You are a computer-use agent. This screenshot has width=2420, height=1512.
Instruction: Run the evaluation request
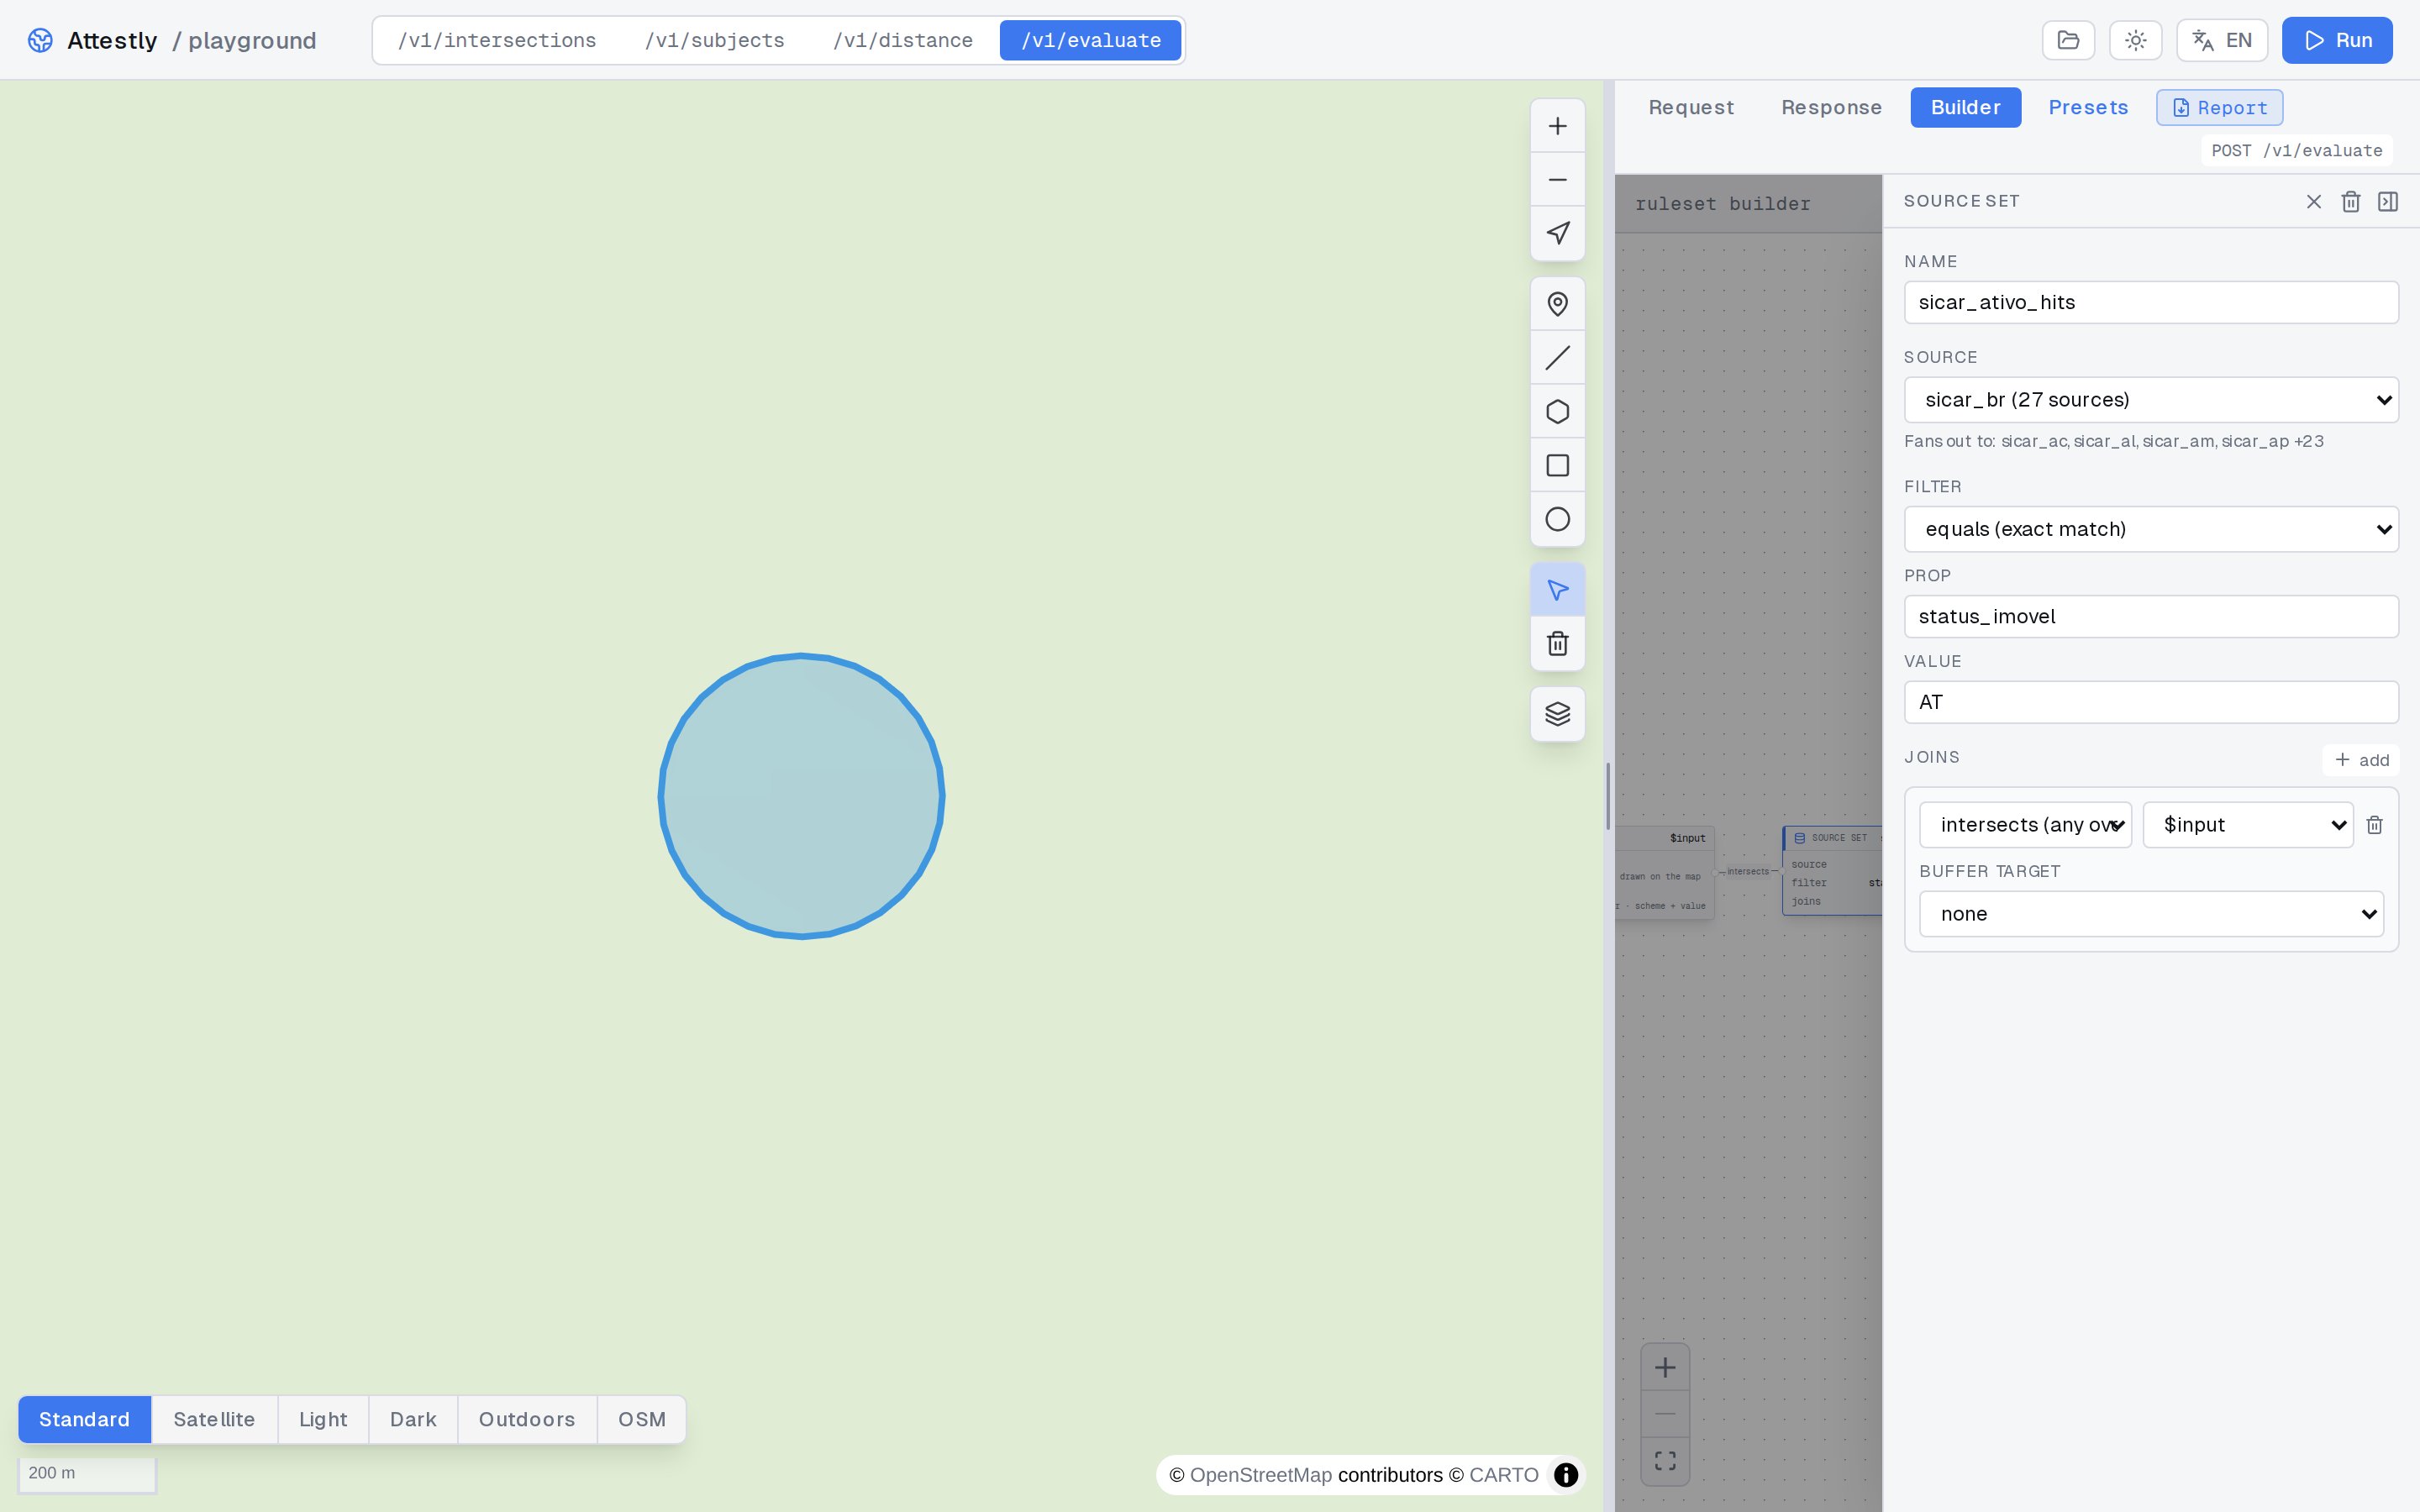pos(2337,40)
